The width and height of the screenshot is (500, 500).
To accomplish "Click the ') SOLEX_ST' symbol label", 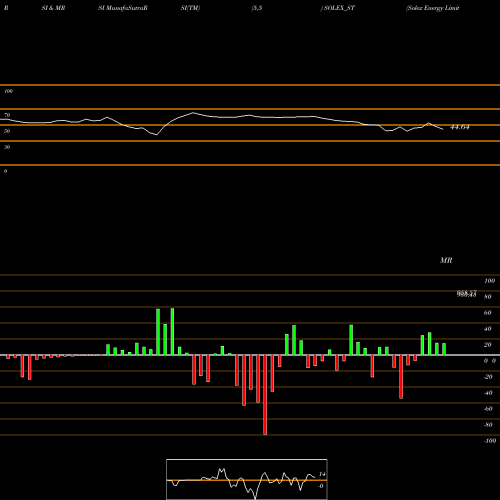I will click(x=338, y=8).
